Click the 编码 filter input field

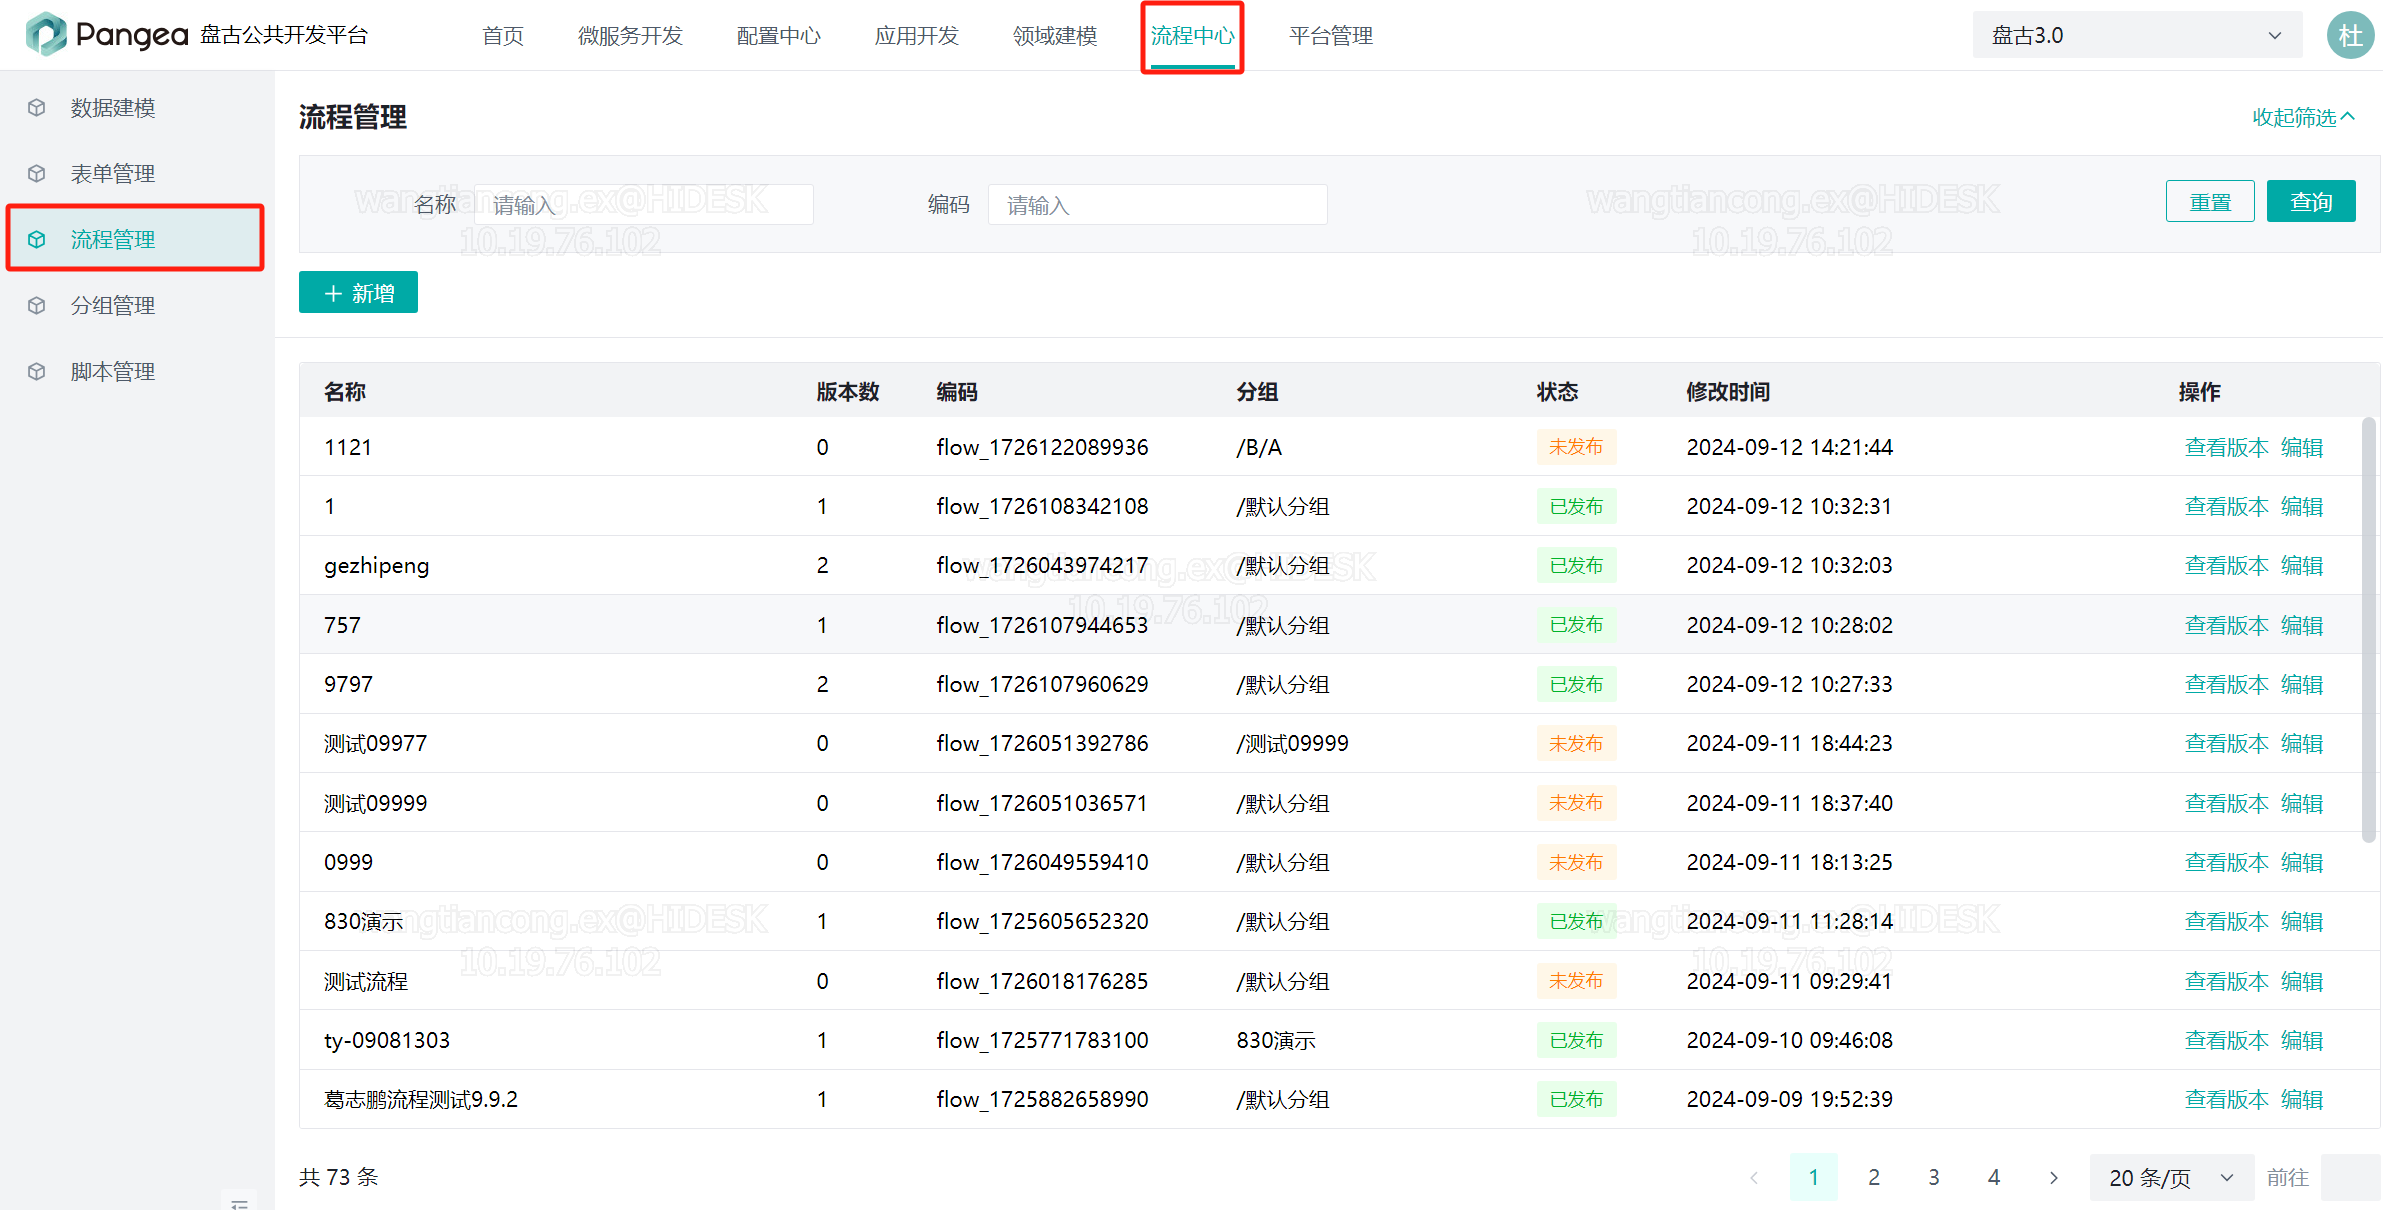pyautogui.click(x=1157, y=204)
